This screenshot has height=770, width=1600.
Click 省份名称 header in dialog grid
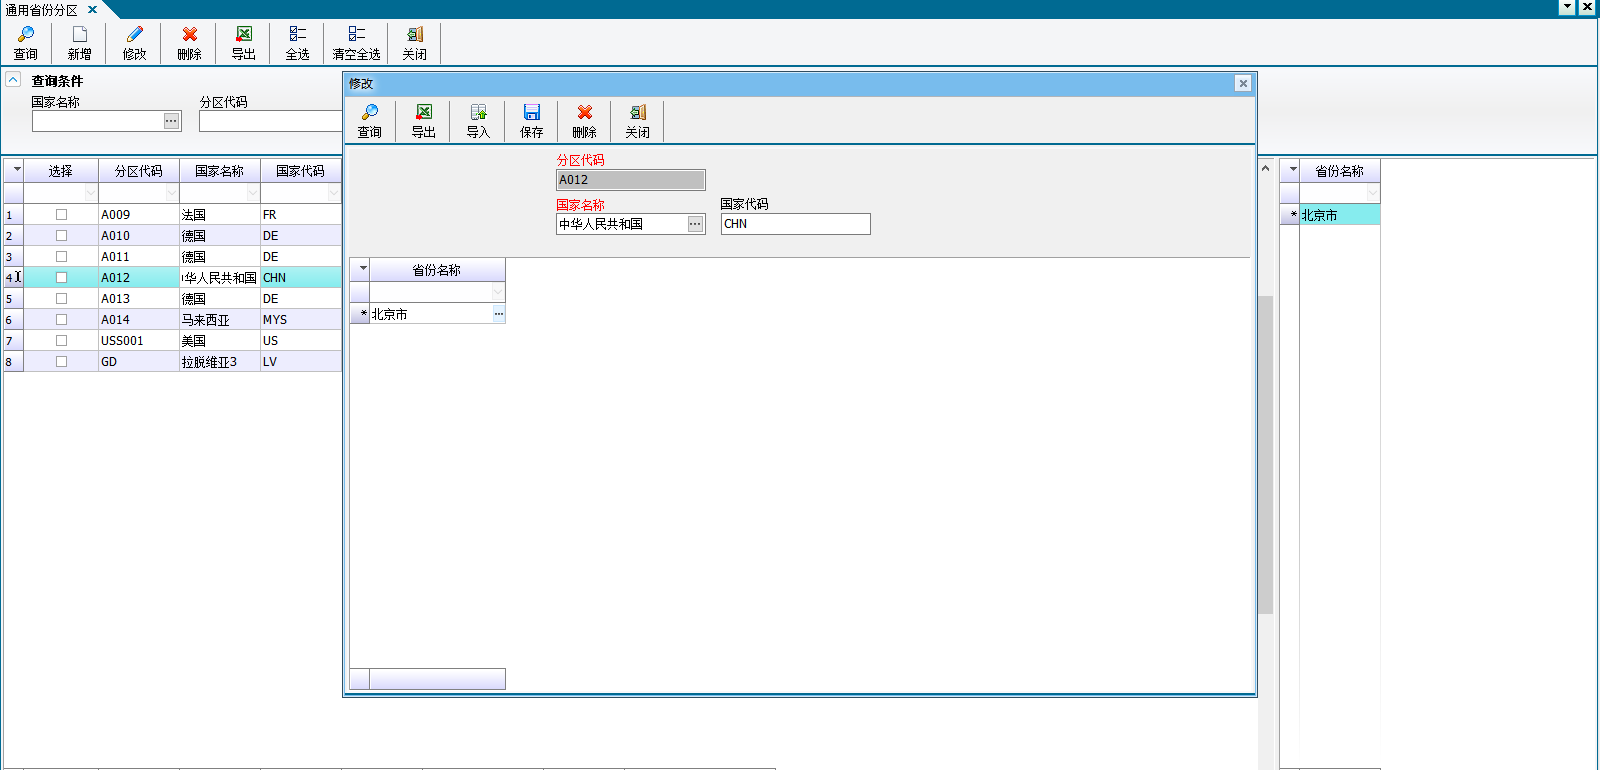tap(438, 270)
